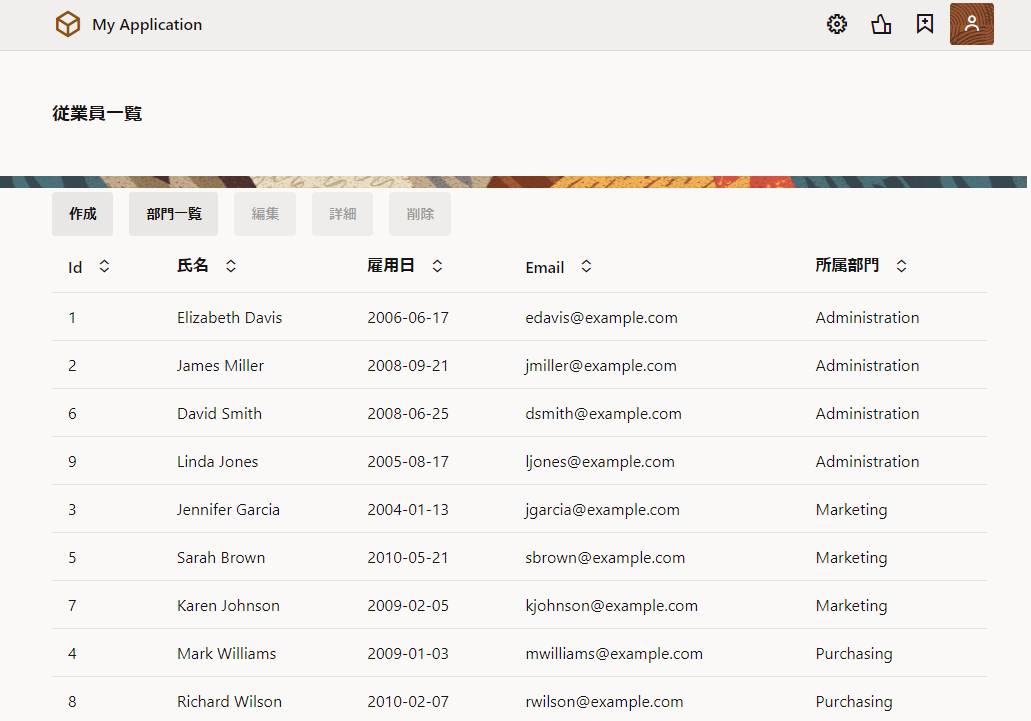Click the My Application cube logo

tap(68, 25)
